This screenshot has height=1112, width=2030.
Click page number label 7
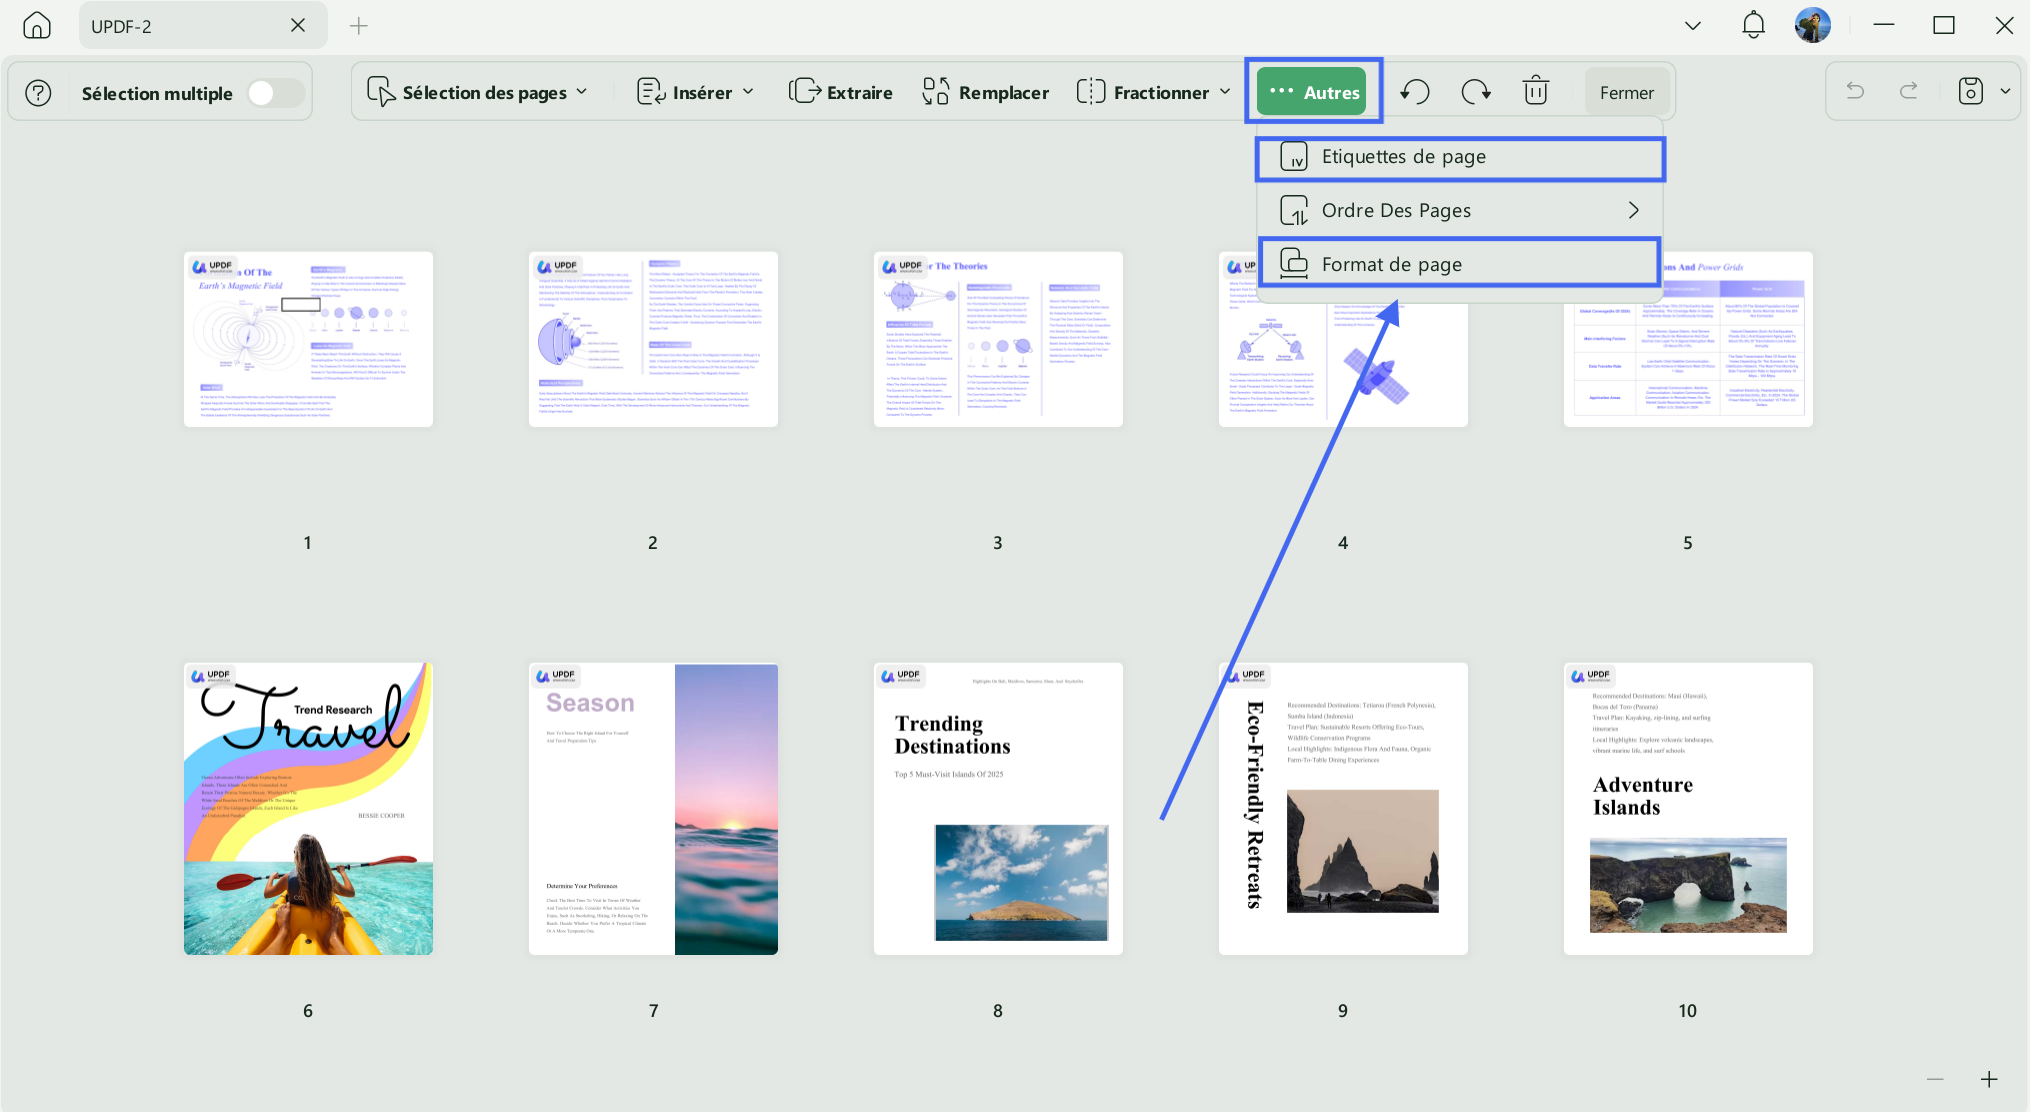(653, 1011)
